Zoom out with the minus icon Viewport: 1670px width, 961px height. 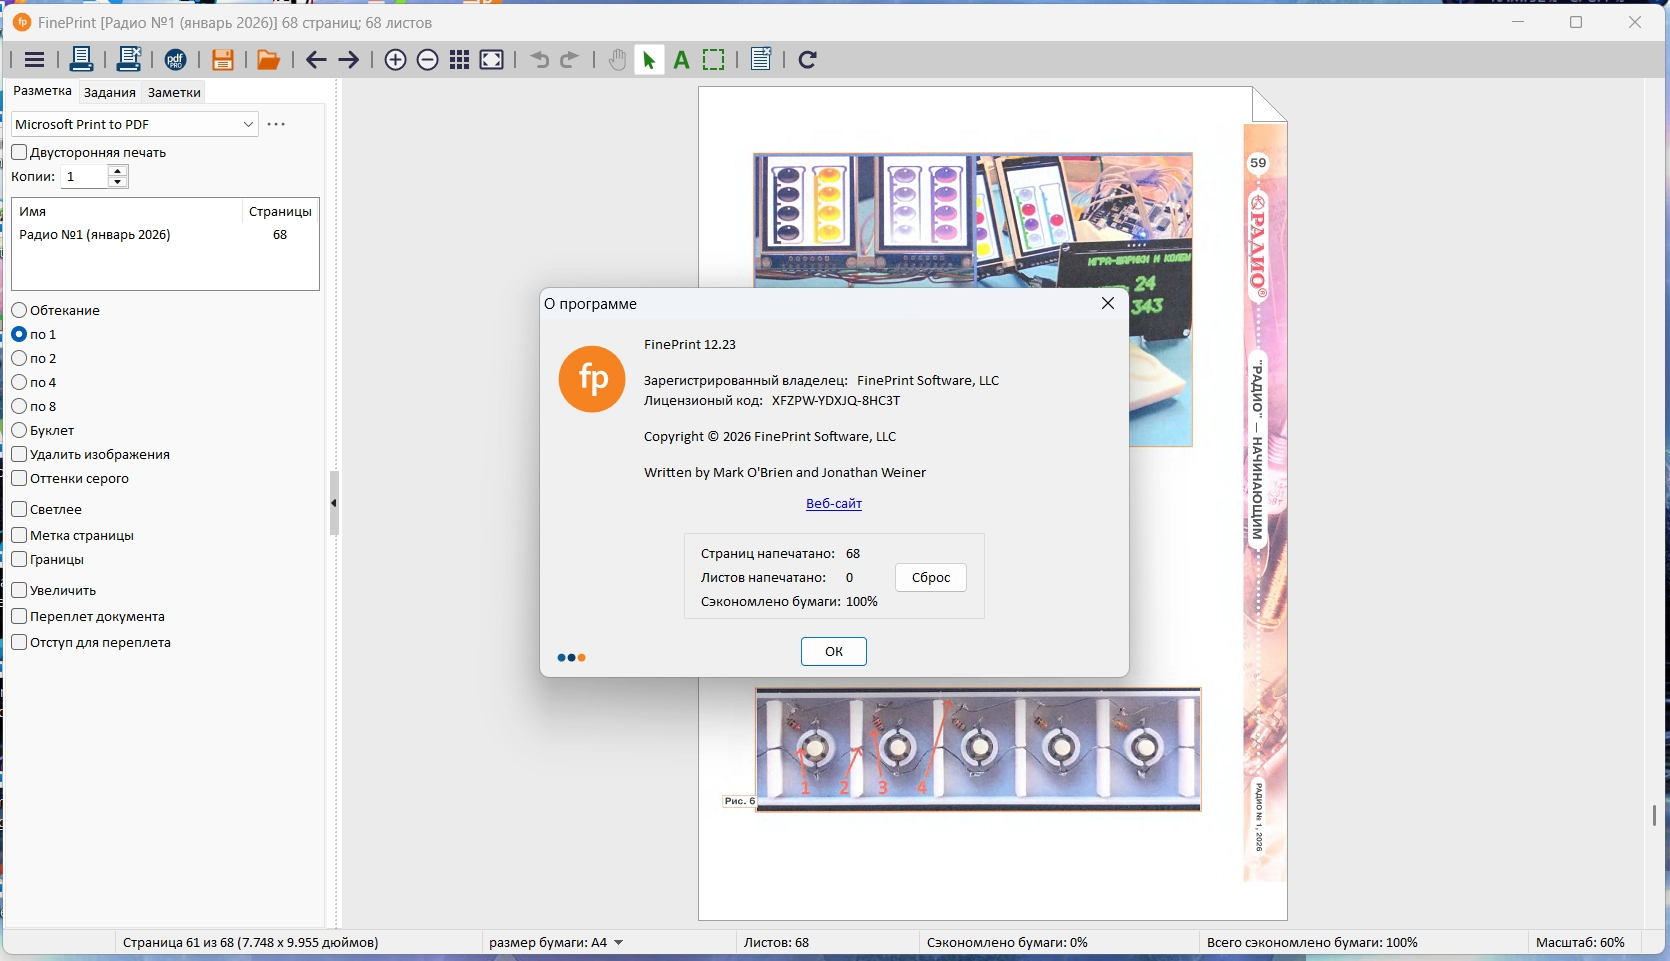(x=427, y=60)
